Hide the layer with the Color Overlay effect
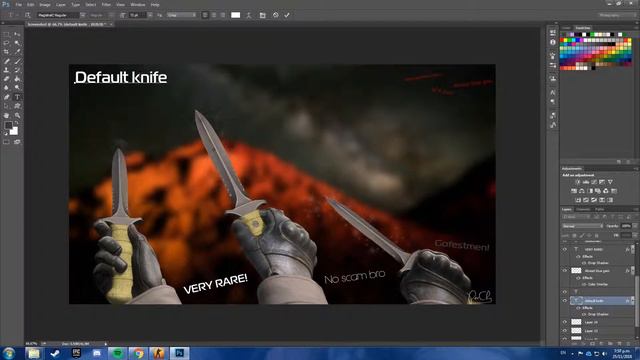 [x=565, y=271]
